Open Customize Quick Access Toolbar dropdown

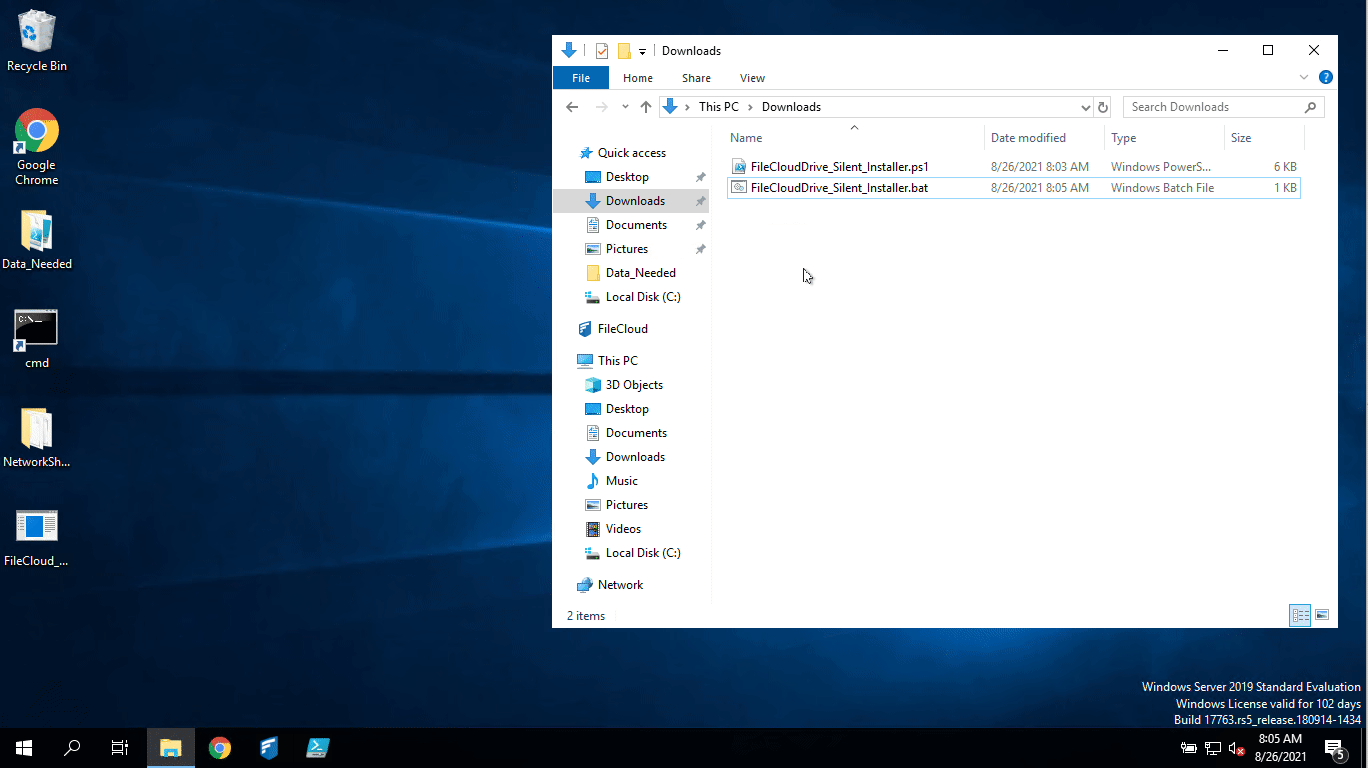[642, 51]
